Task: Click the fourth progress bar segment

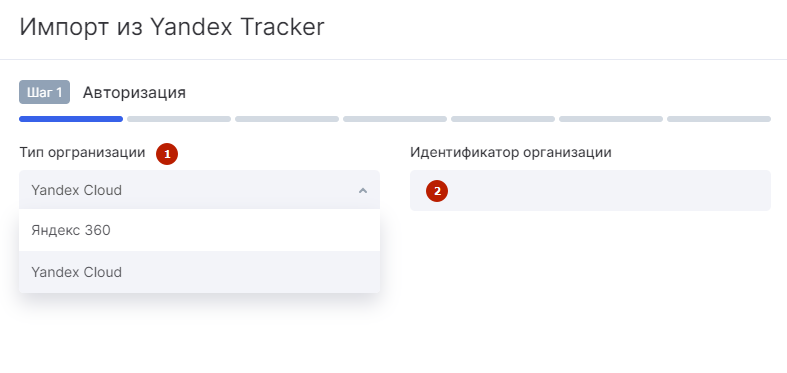Action: (x=395, y=119)
